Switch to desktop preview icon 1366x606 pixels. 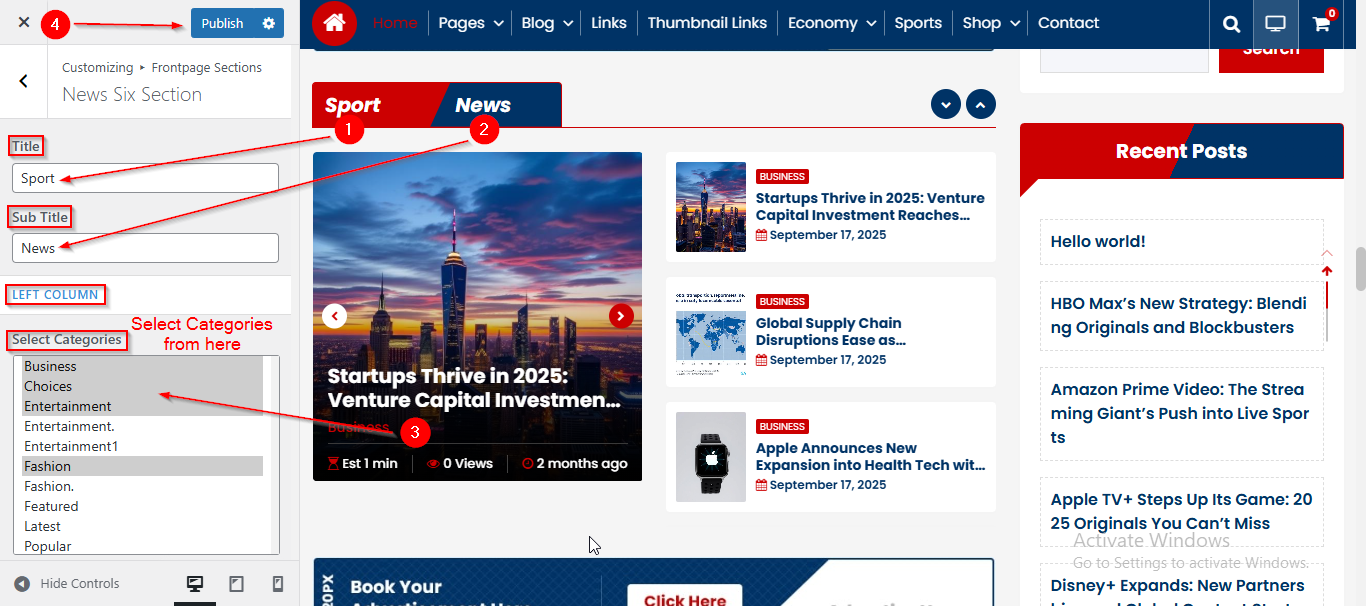click(195, 584)
